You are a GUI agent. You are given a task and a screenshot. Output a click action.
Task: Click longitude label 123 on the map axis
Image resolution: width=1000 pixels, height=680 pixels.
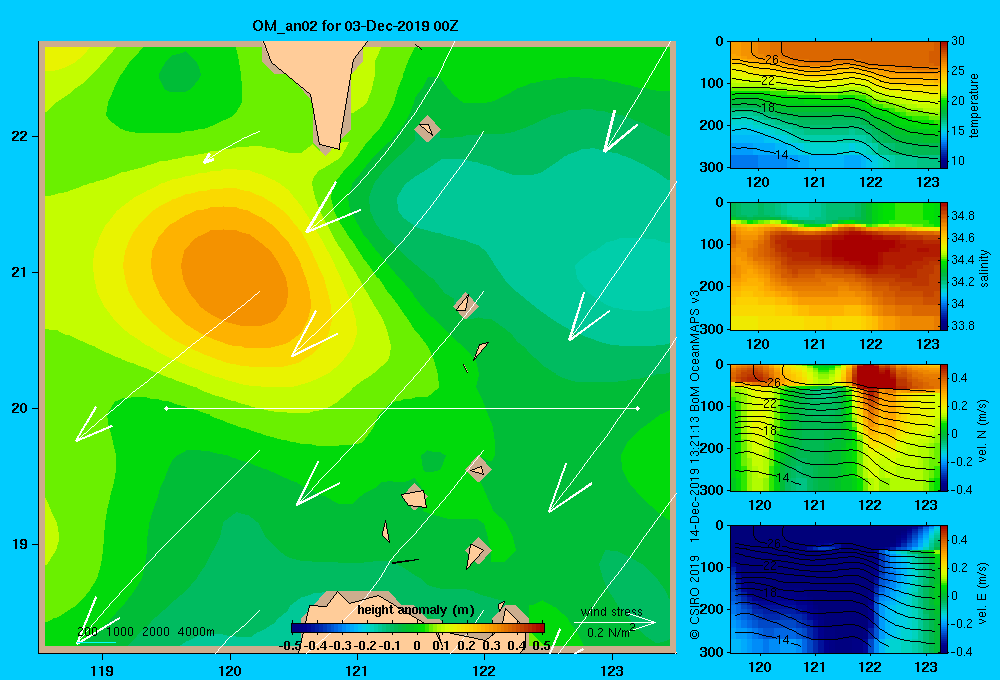[612, 670]
